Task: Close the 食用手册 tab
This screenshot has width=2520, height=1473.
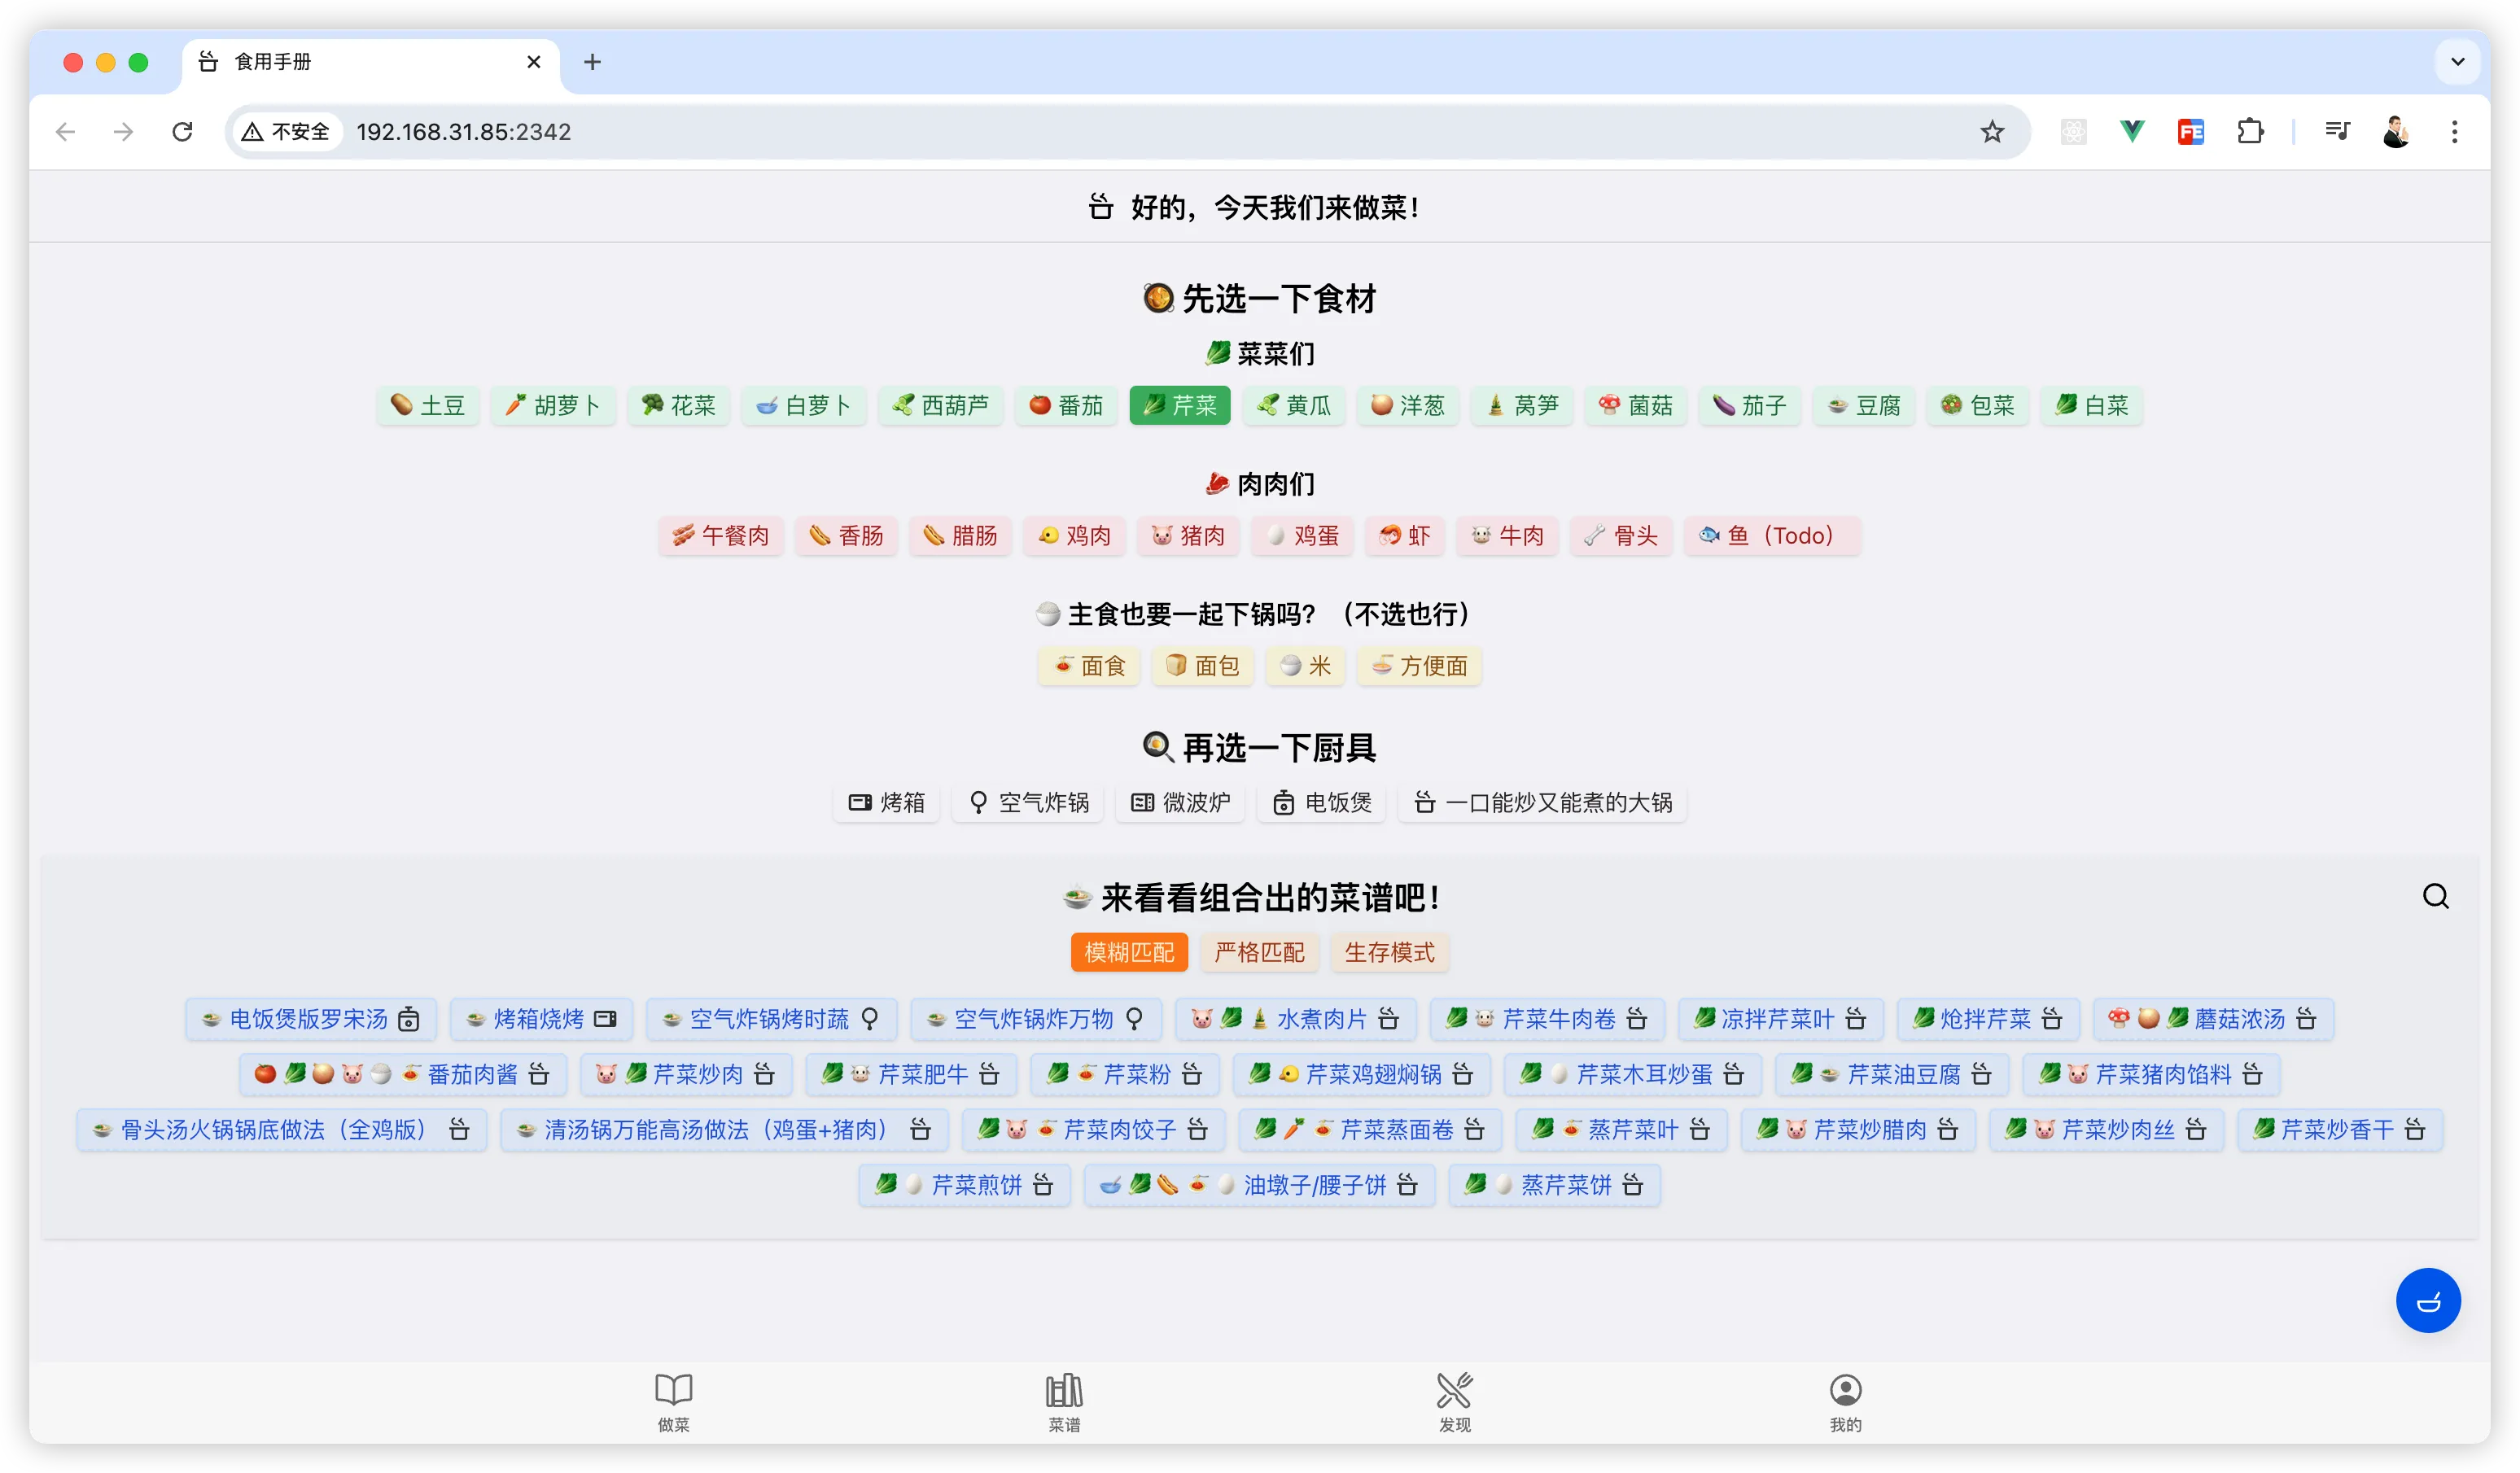Action: coord(534,62)
